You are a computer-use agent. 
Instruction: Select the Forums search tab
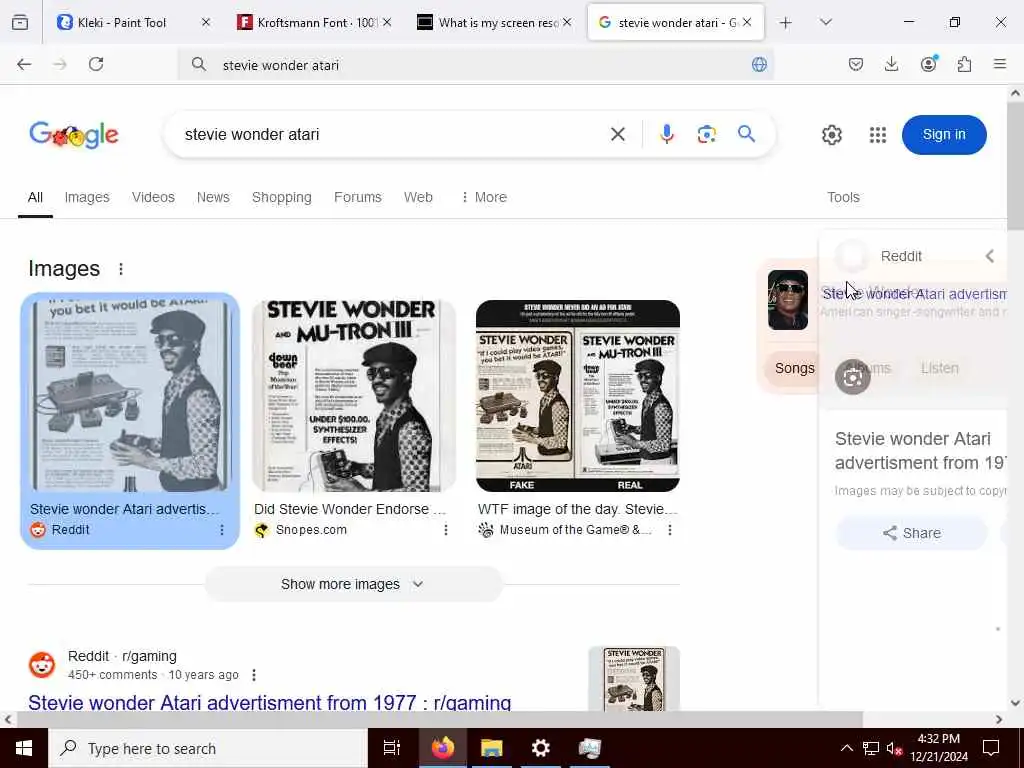(357, 197)
